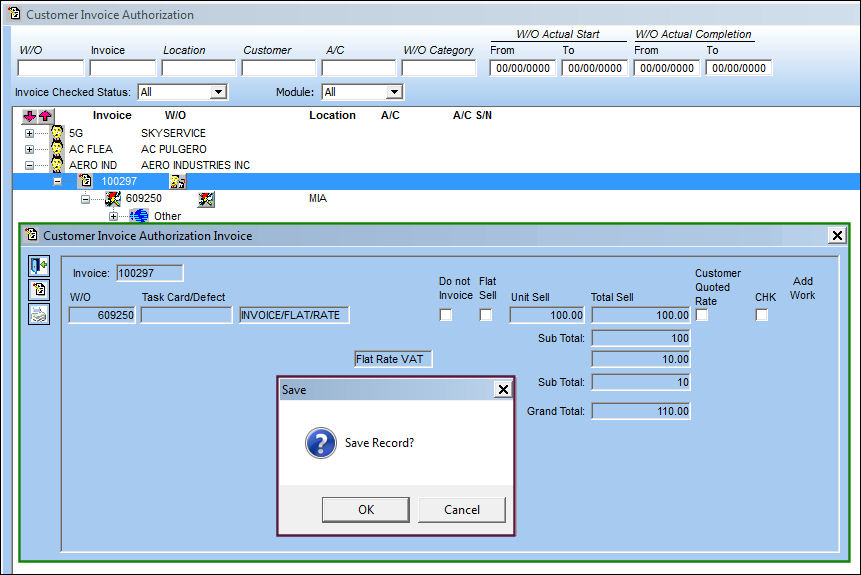Click the W/O column icon in the 609250 row

(206, 199)
